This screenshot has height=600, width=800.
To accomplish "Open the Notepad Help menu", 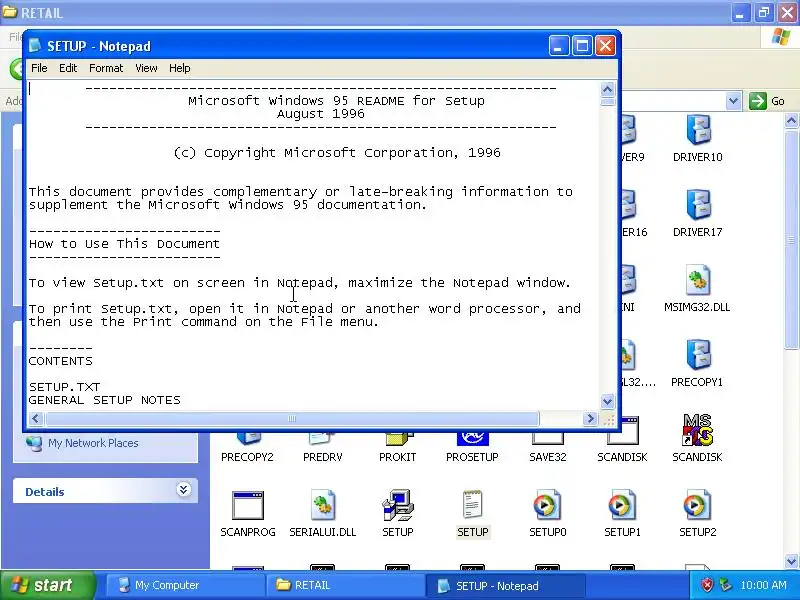I will 180,68.
